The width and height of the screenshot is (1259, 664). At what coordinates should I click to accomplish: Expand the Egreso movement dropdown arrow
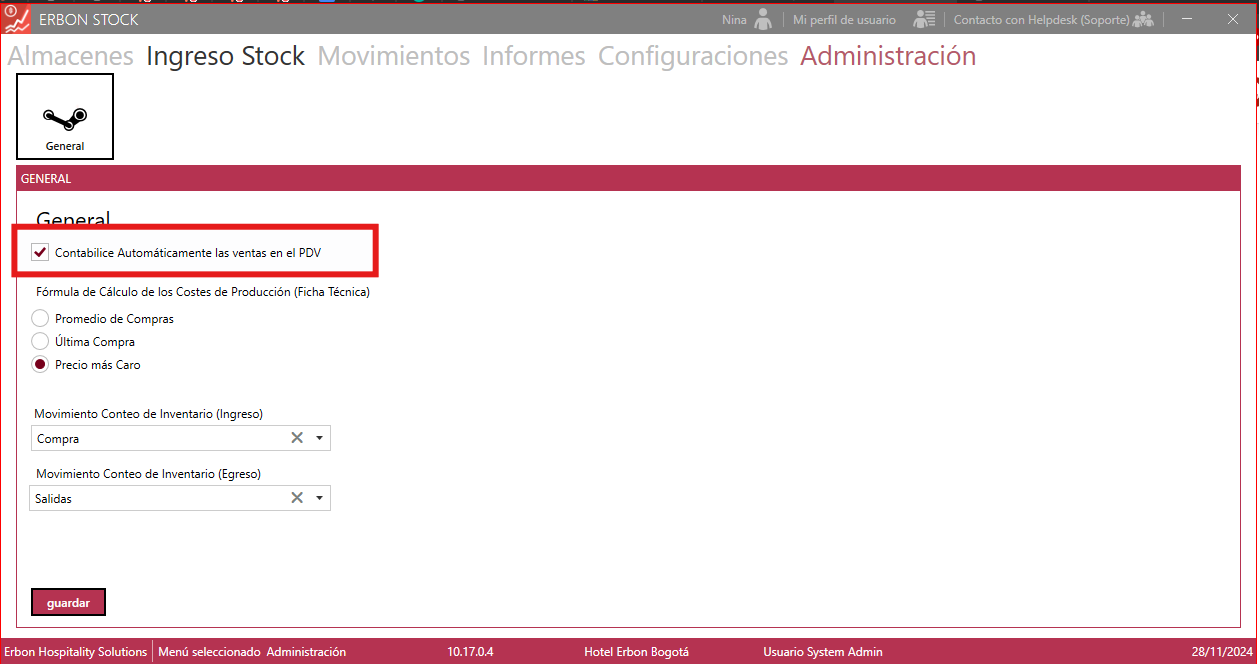319,498
